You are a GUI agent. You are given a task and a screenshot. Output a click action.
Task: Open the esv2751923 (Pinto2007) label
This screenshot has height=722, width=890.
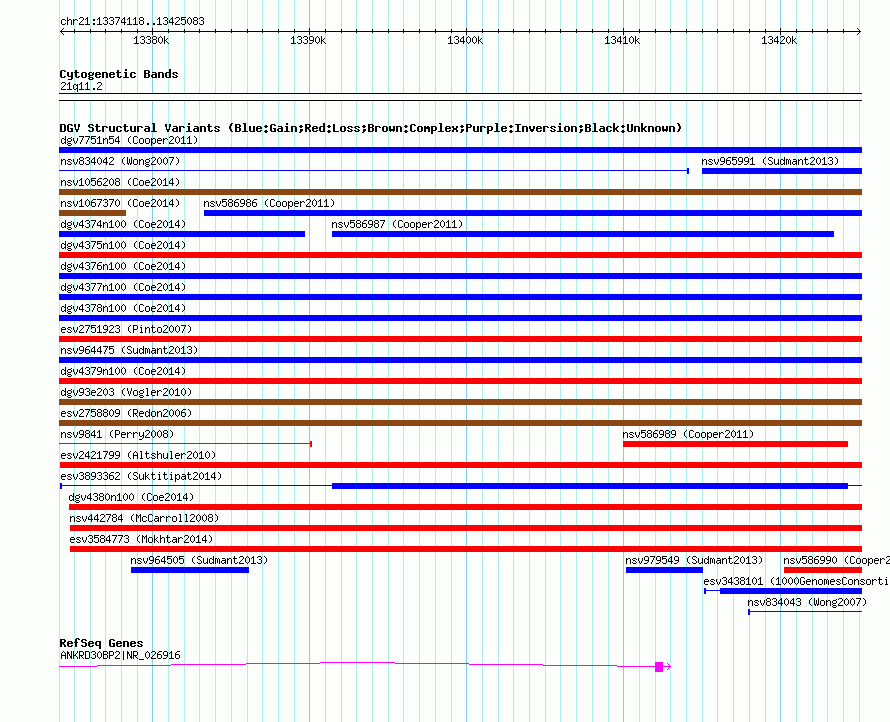[126, 329]
